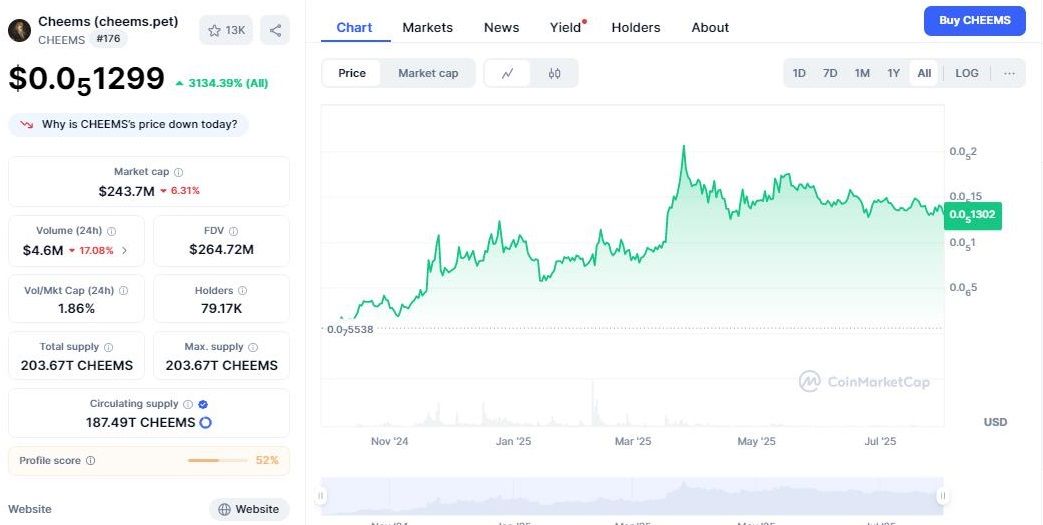Show Total supply info icon
The image size is (1043, 525).
(x=108, y=347)
